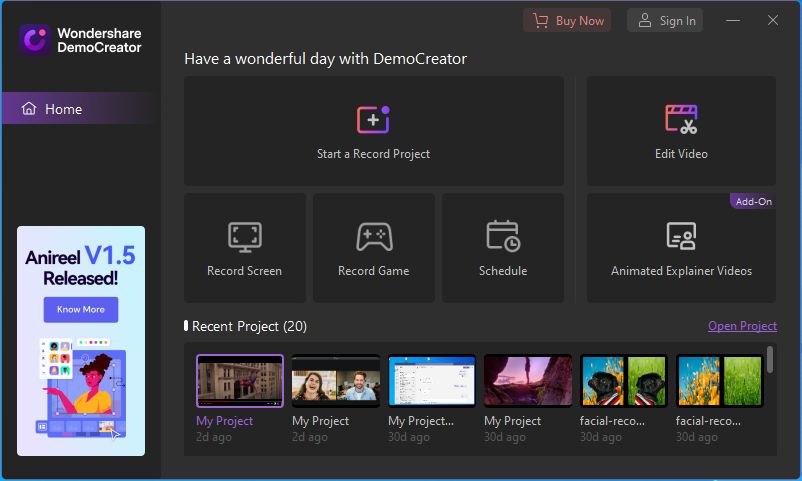This screenshot has height=481, width=802.
Task: Click the Have a wonderful day greeting text
Action: [325, 59]
